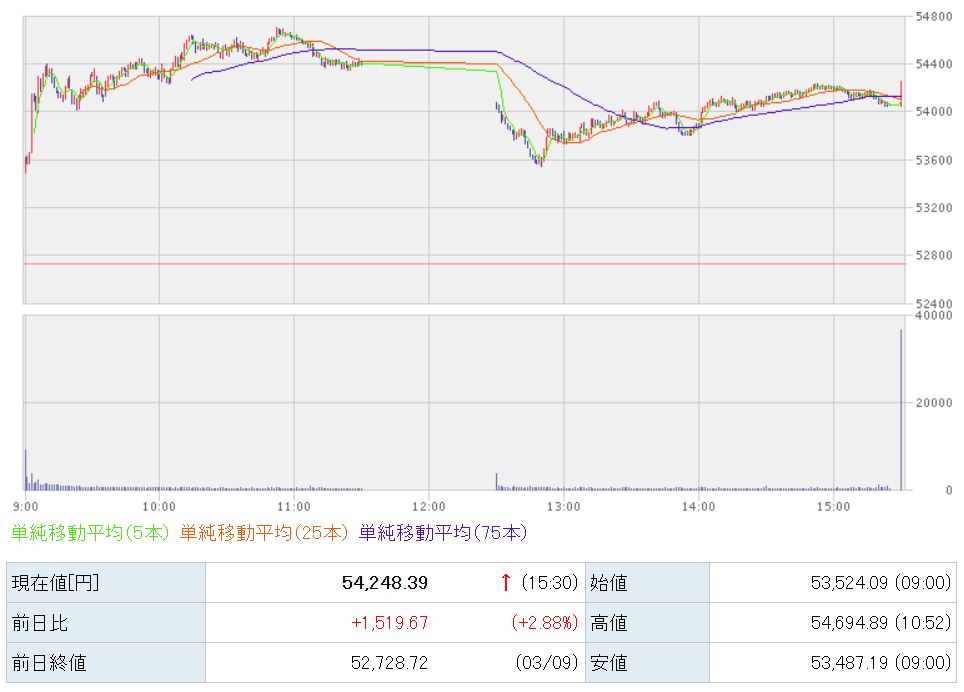Viewport: 964px width, 692px height.
Task: Click the 単純移動平均(5本) legend label
Action: point(90,533)
